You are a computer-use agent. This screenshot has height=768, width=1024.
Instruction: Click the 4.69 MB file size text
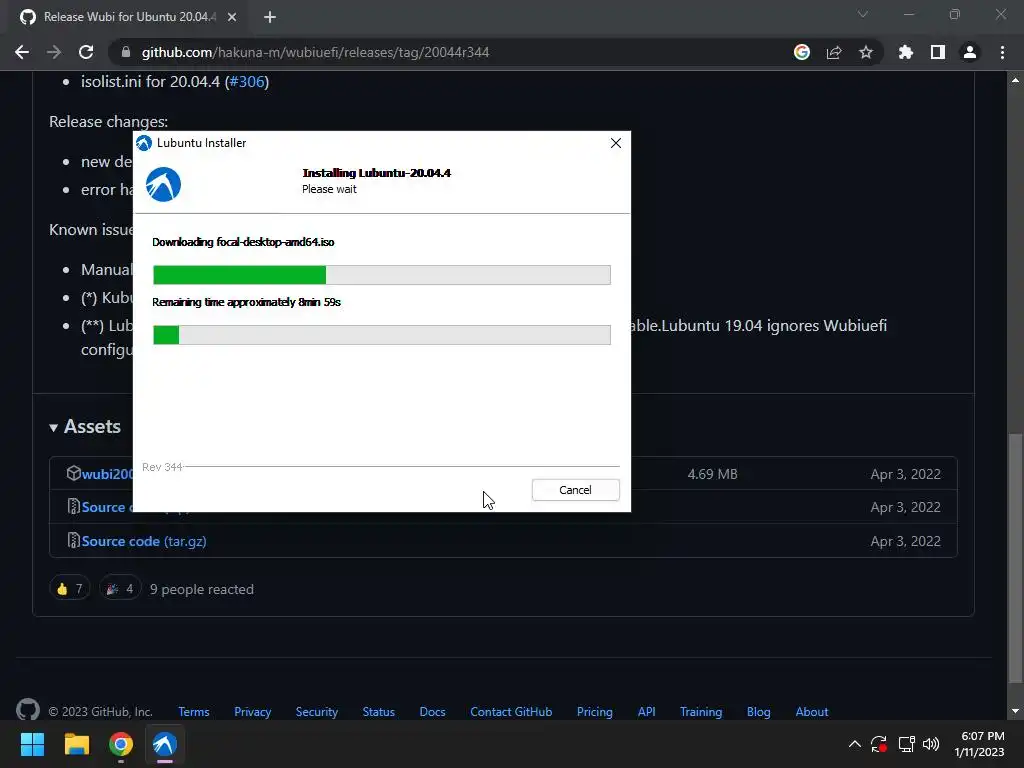coord(712,474)
